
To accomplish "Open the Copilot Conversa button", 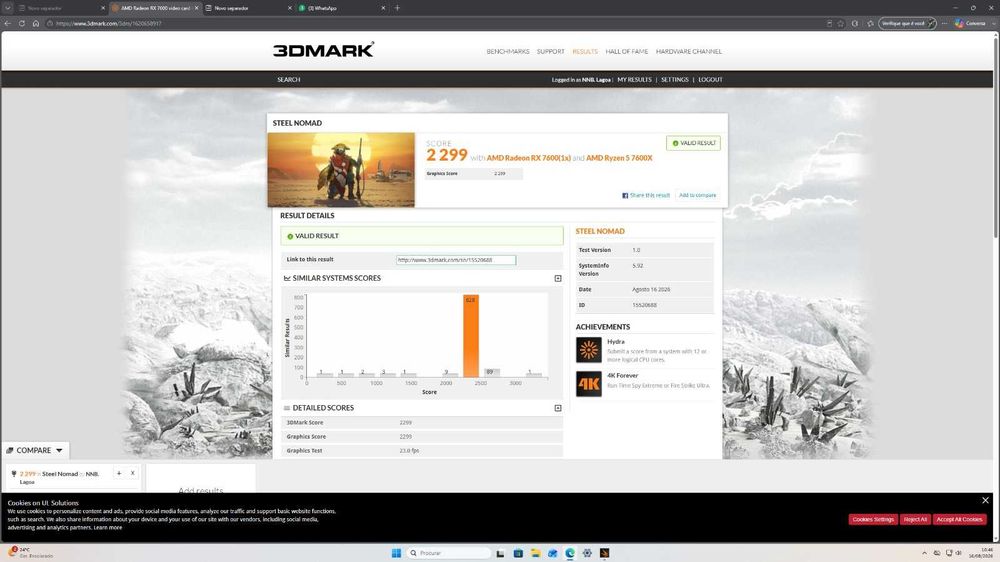I will (x=970, y=24).
